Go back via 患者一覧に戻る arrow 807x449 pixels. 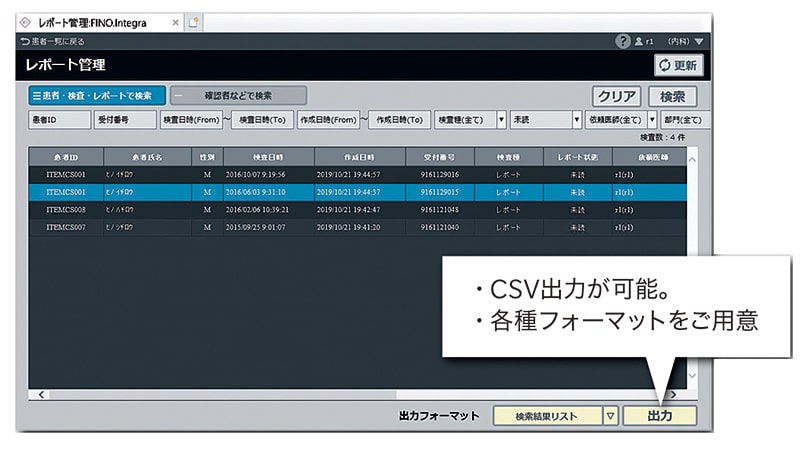point(25,42)
